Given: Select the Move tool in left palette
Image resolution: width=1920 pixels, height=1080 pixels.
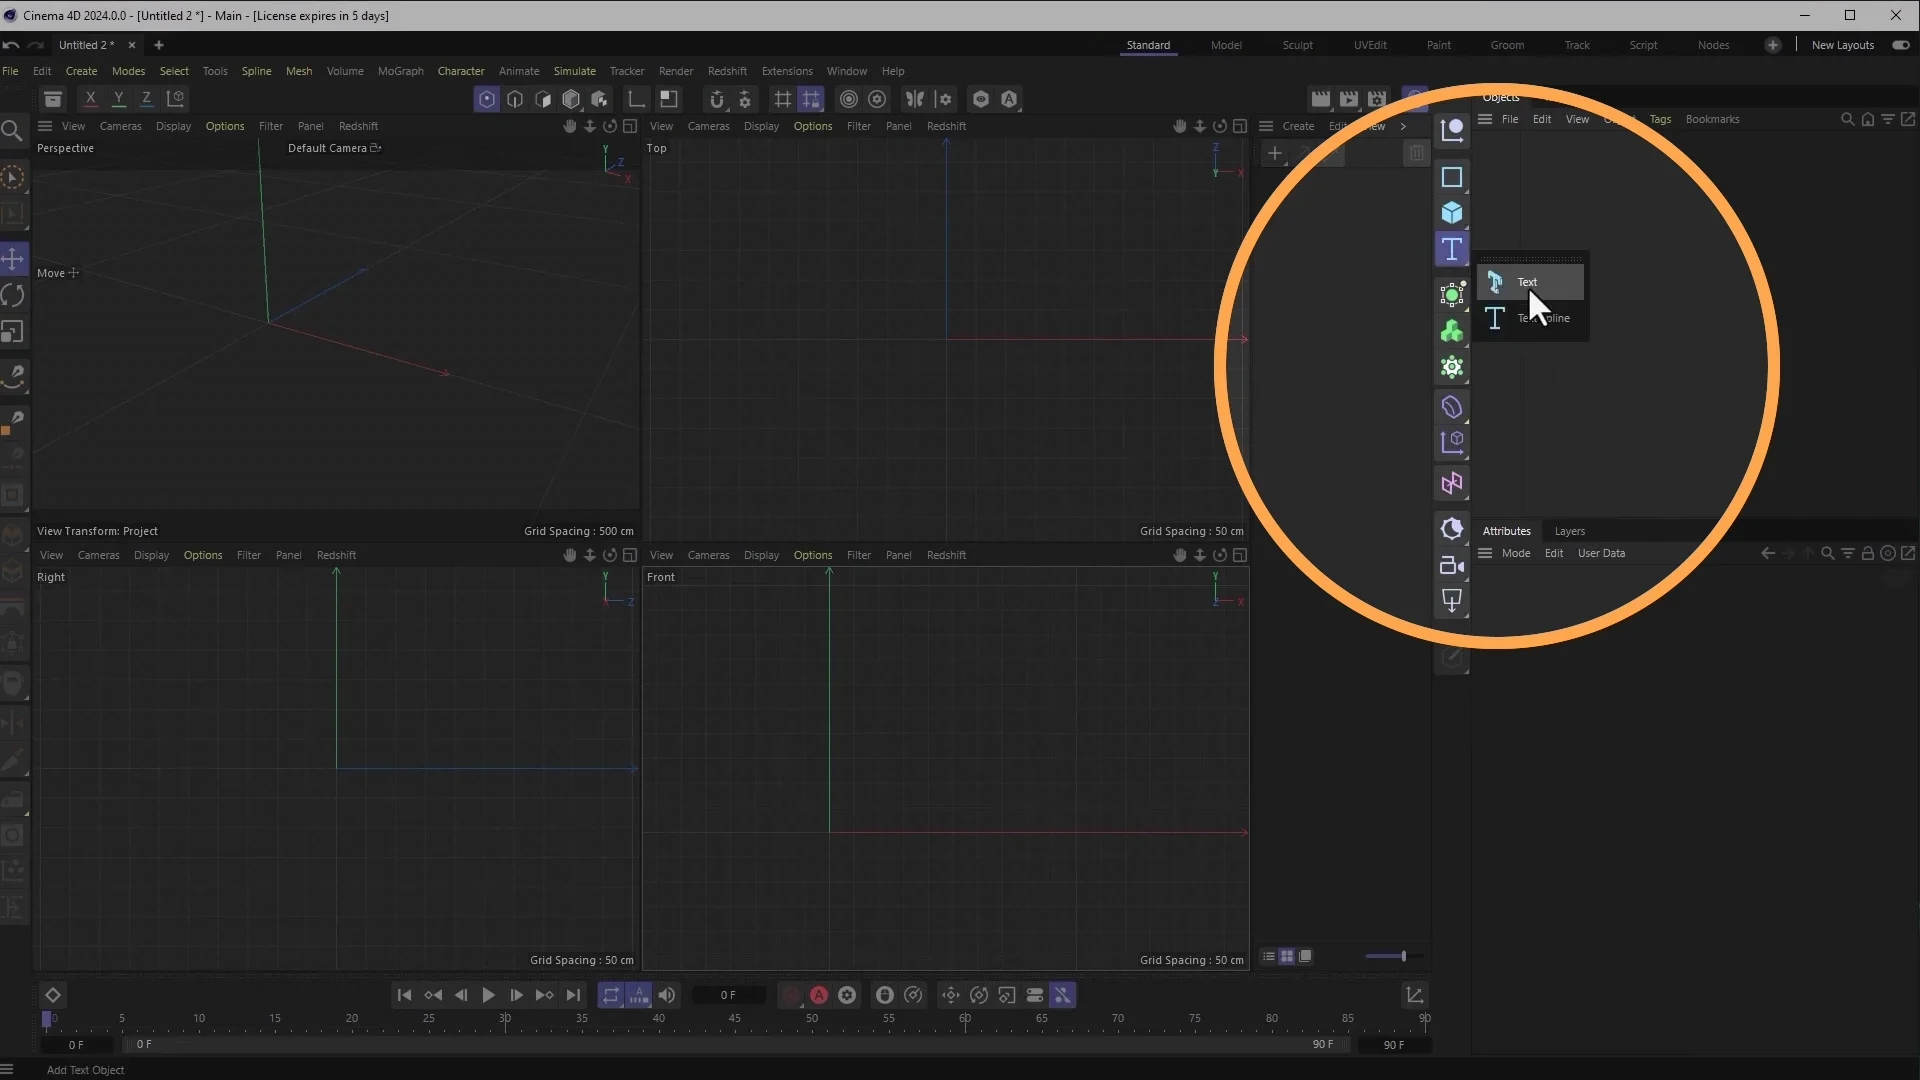Looking at the screenshot, I should 13,259.
